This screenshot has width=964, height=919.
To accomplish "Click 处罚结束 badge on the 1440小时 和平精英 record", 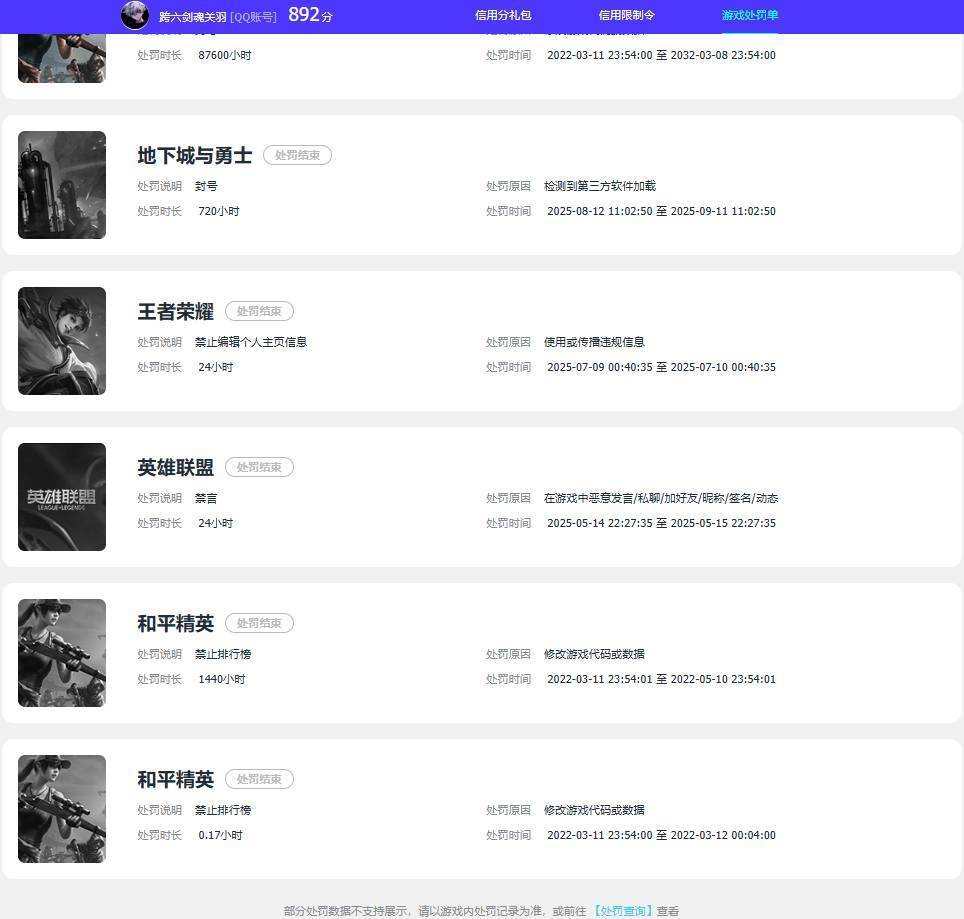I will (x=259, y=623).
